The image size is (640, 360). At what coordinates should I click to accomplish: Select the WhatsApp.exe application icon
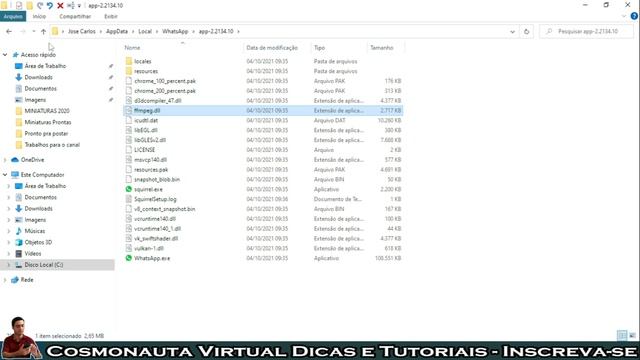[x=129, y=258]
